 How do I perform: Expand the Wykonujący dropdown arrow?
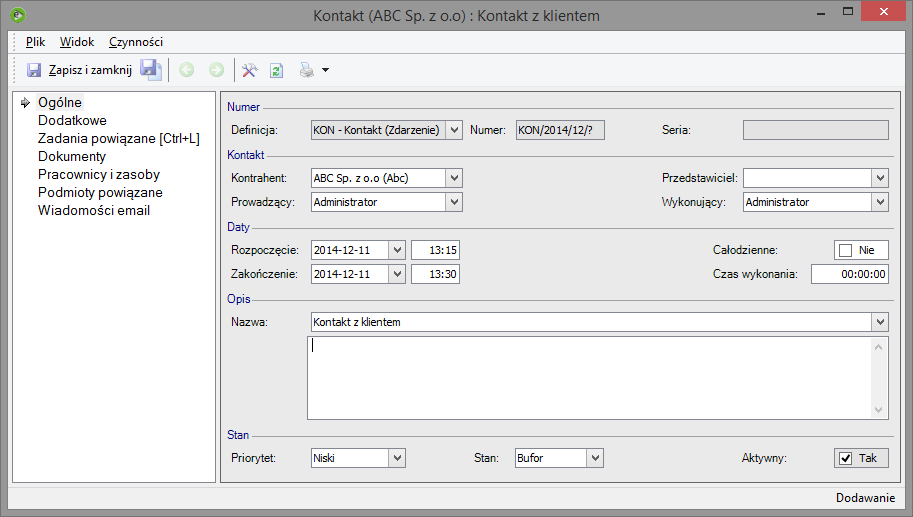pos(880,202)
